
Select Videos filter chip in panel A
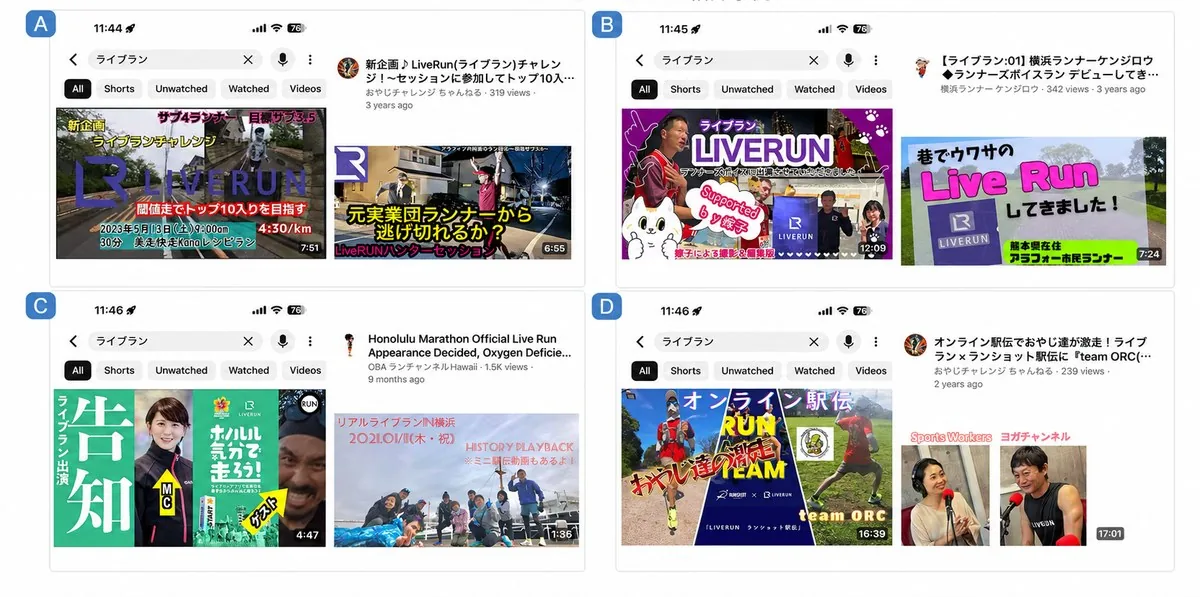tap(305, 88)
